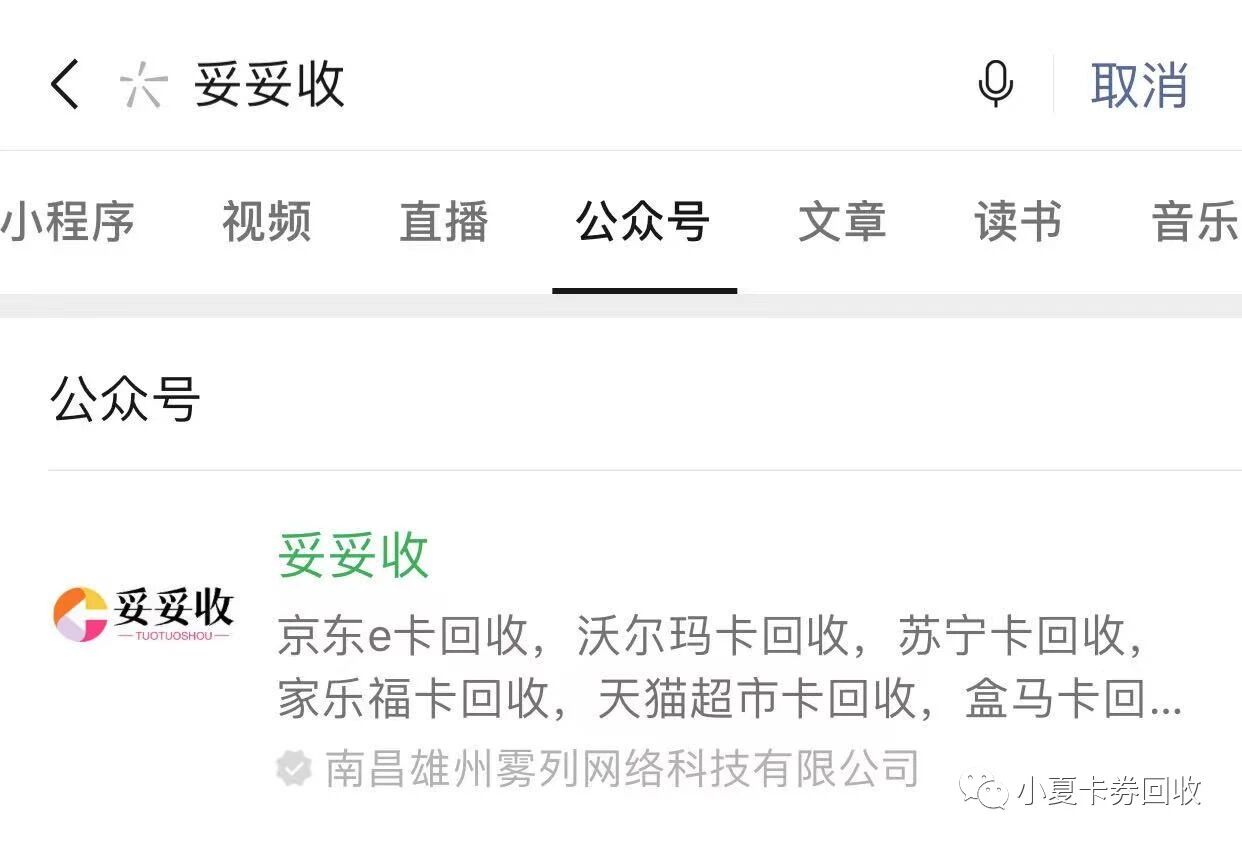The width and height of the screenshot is (1242, 846).
Task: Cancel the search with 取消
Action: pyautogui.click(x=1139, y=84)
